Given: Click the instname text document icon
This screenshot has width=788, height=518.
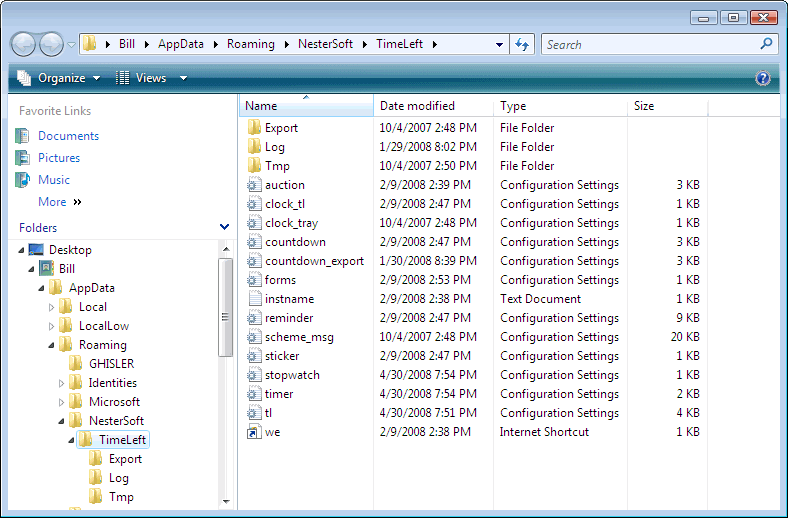Looking at the screenshot, I should pyautogui.click(x=255, y=299).
